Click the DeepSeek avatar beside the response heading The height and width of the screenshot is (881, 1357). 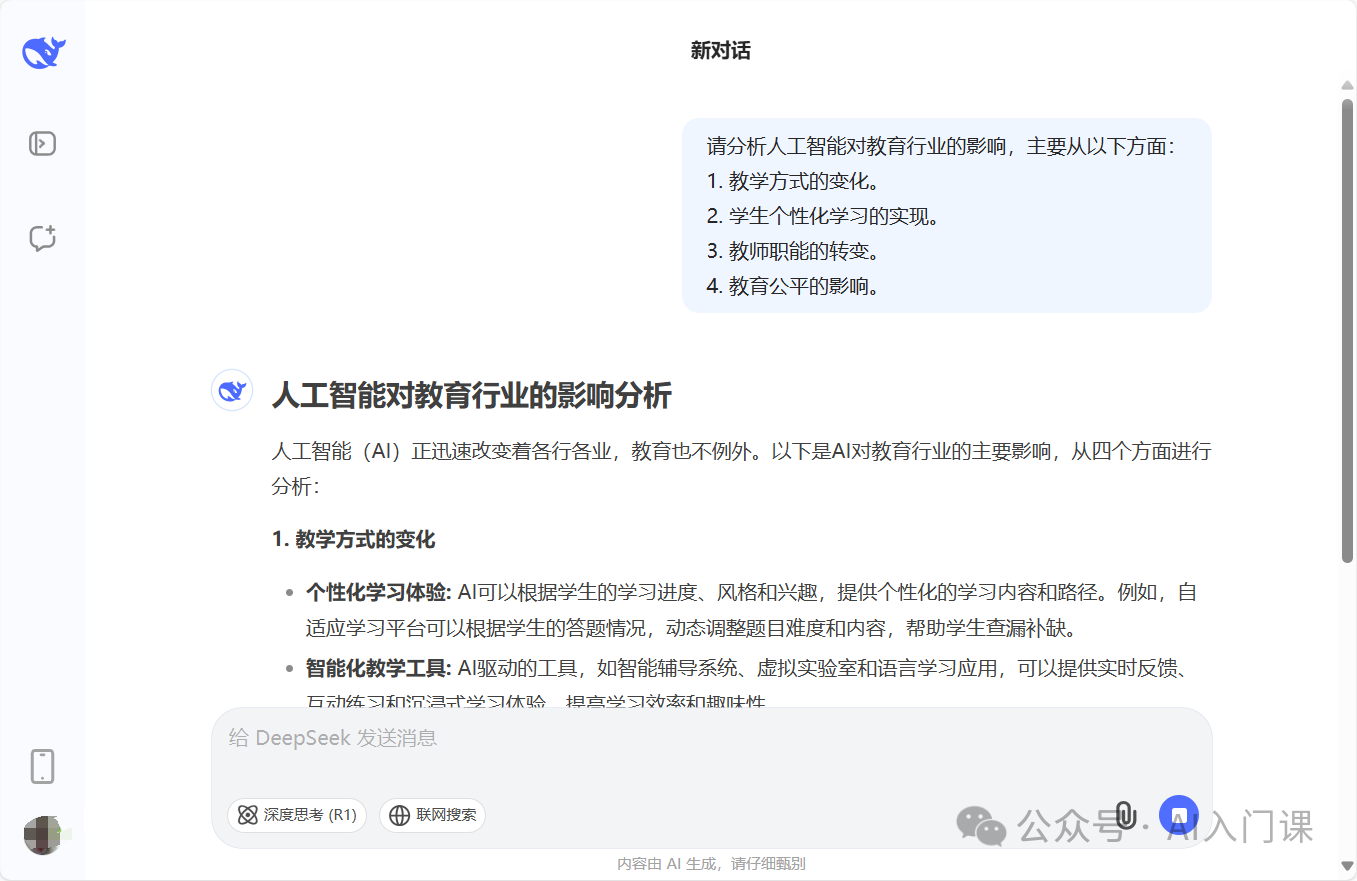click(232, 390)
